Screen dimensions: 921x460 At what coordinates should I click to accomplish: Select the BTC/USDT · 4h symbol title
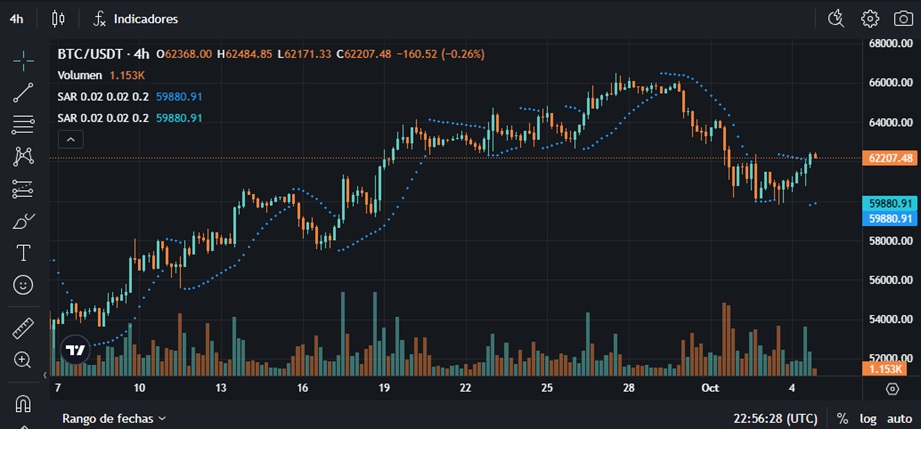pyautogui.click(x=103, y=54)
